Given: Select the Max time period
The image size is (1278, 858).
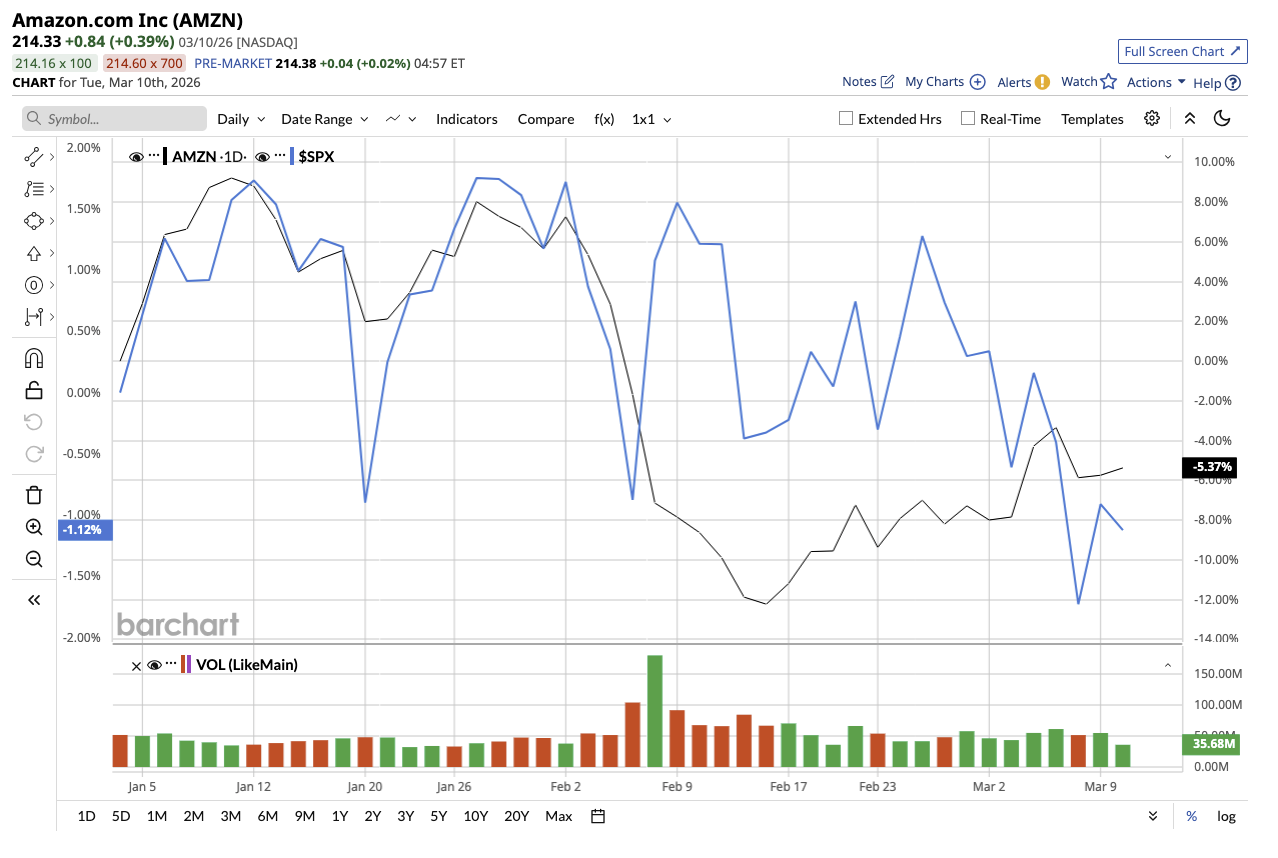Looking at the screenshot, I should tap(559, 816).
